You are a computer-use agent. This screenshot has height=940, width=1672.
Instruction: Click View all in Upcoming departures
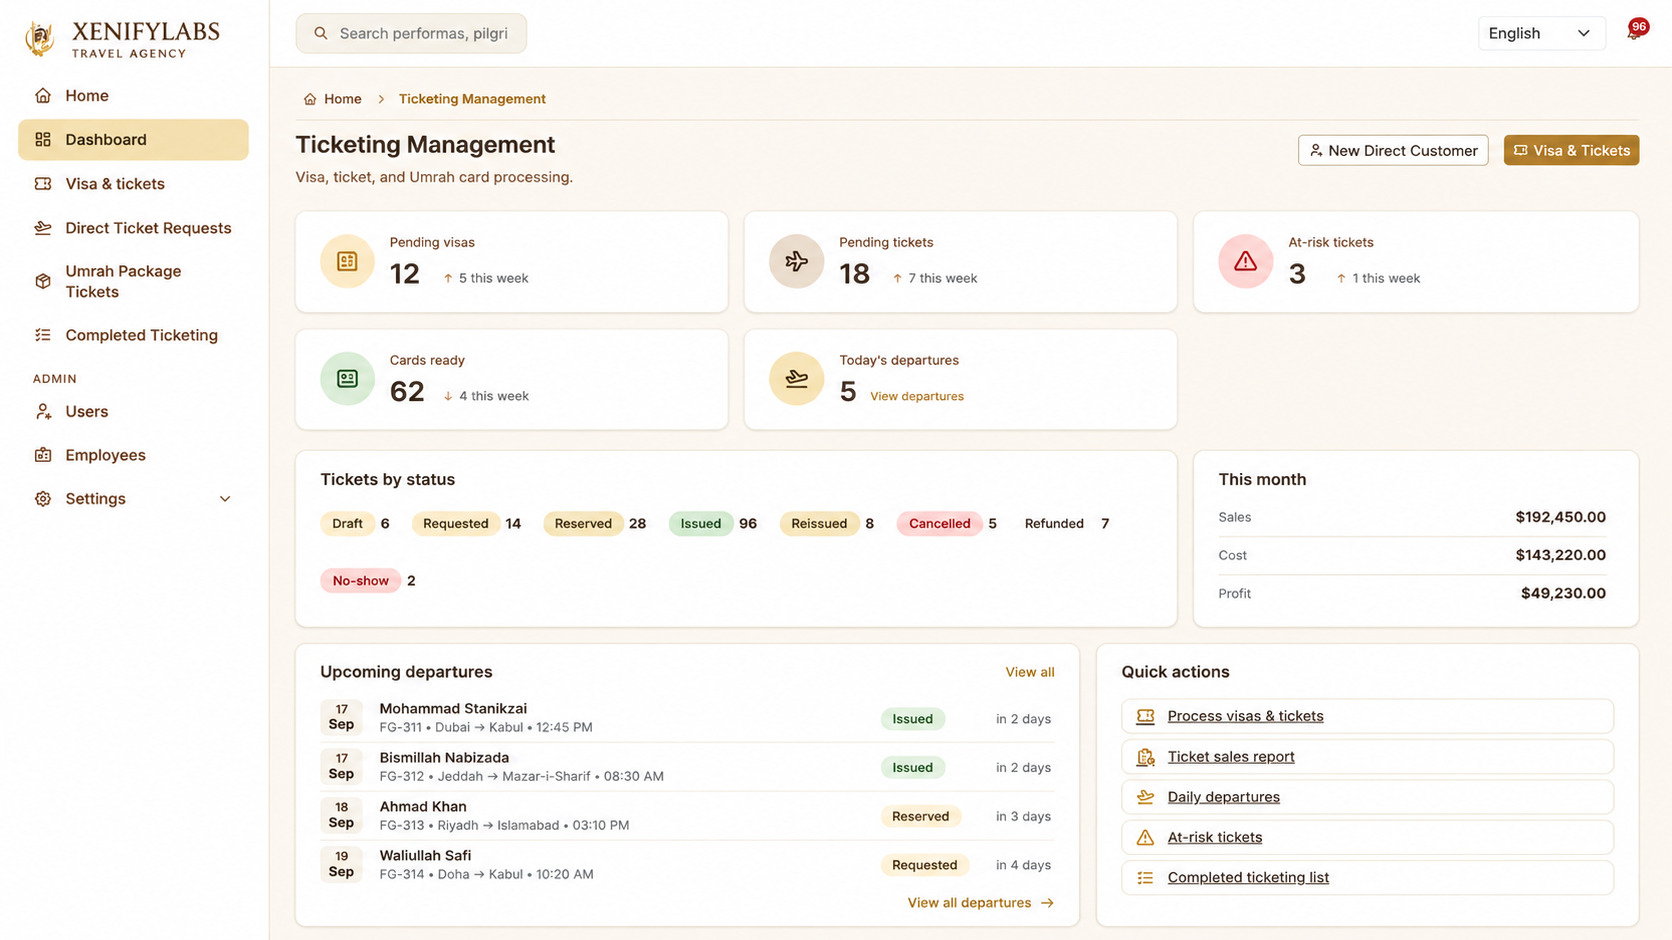coord(1029,672)
